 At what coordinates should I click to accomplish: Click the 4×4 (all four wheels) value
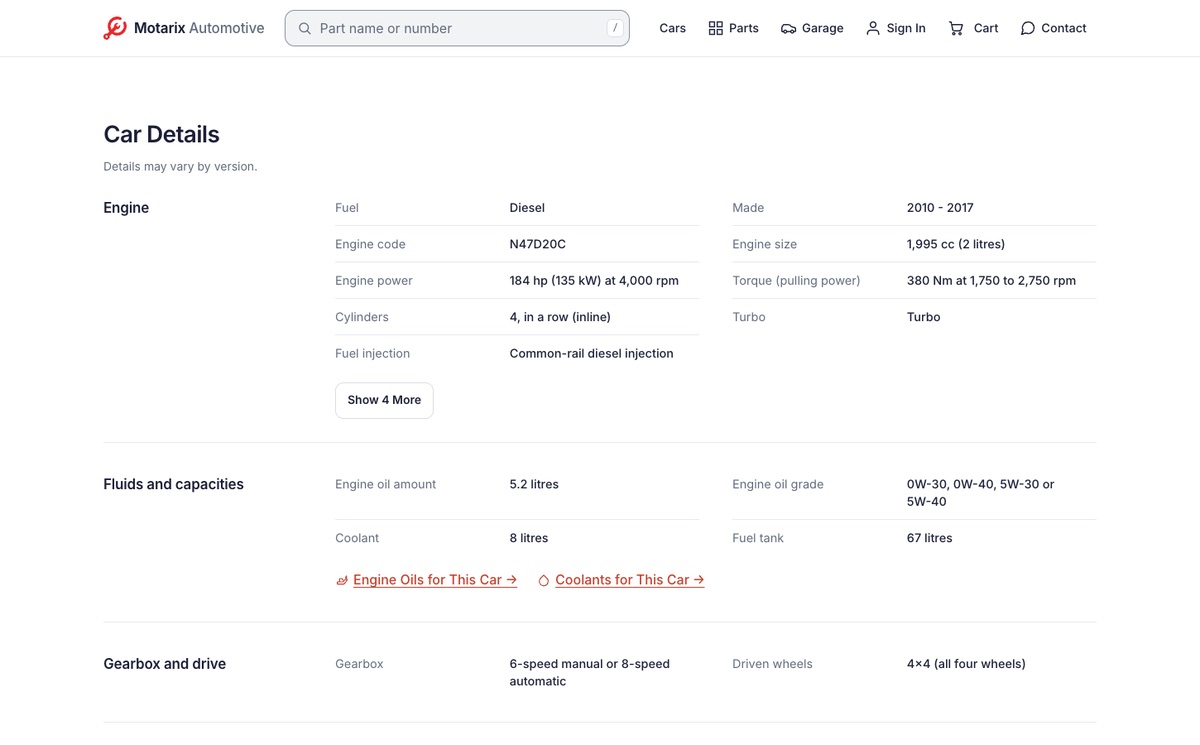pyautogui.click(x=966, y=664)
